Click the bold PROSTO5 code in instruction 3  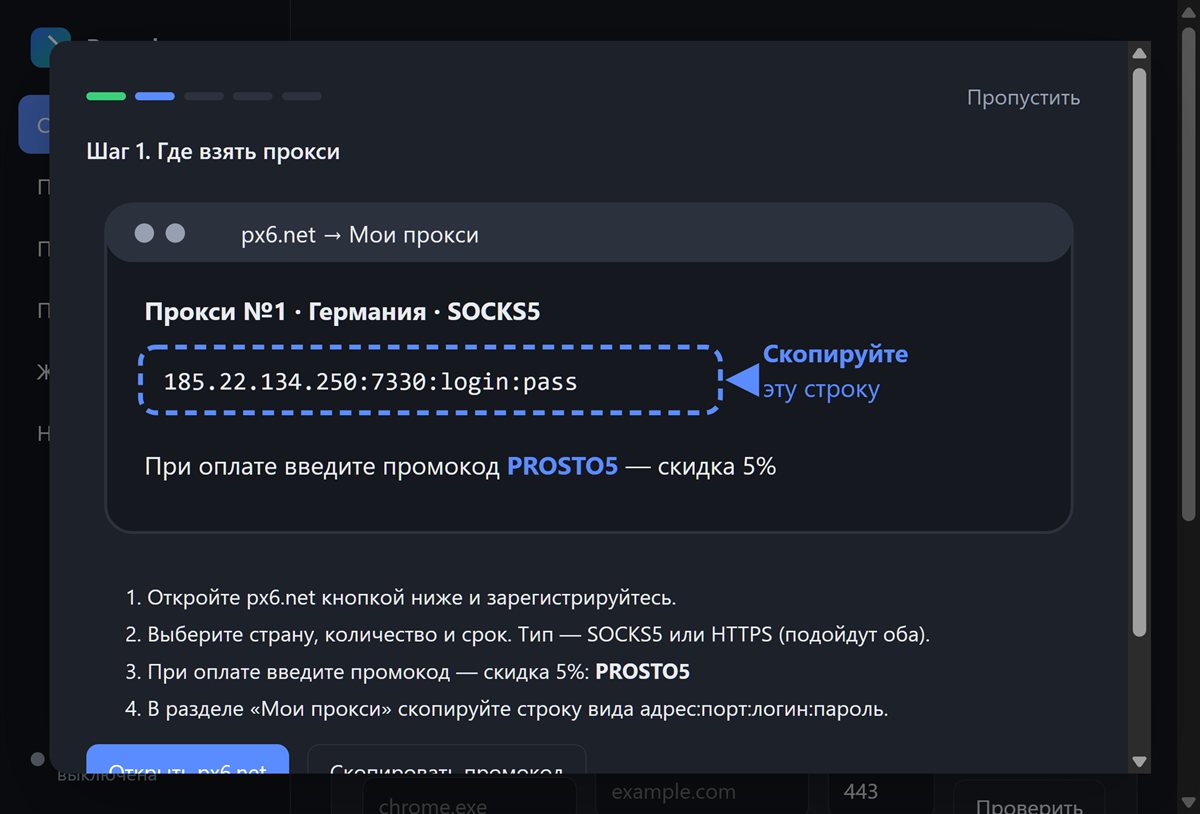pyautogui.click(x=643, y=672)
